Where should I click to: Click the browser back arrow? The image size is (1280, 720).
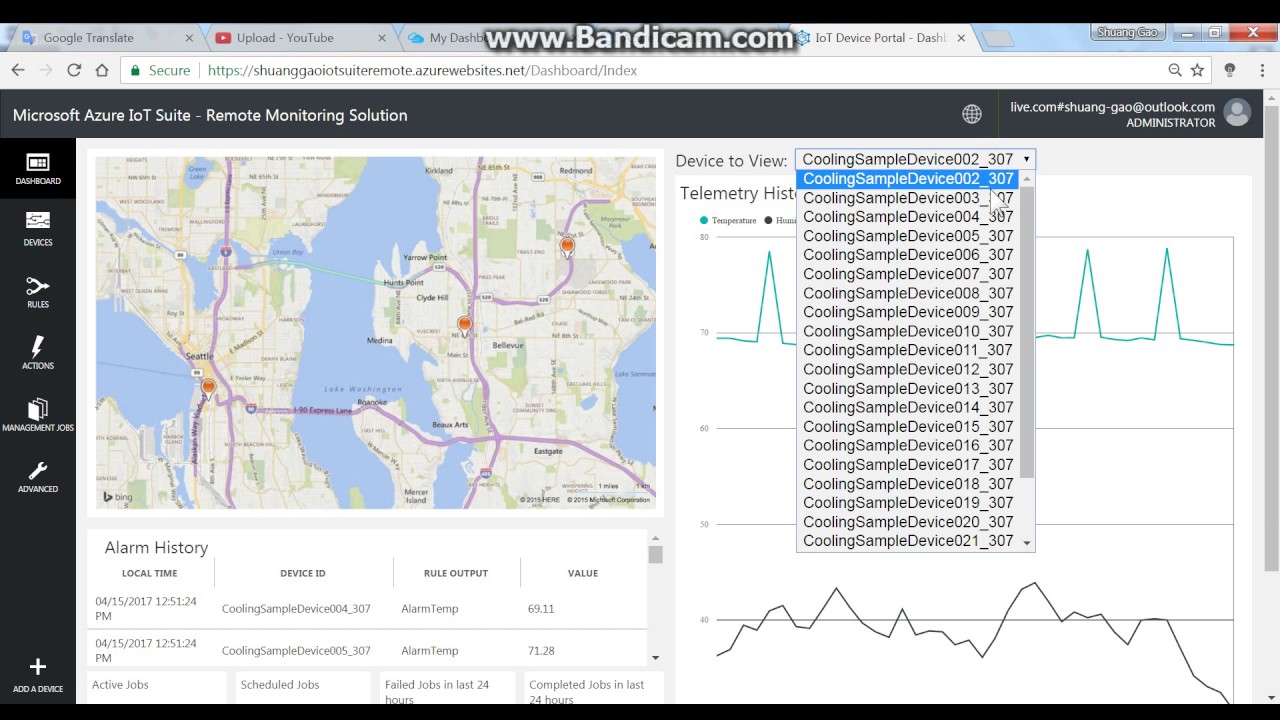(17, 70)
